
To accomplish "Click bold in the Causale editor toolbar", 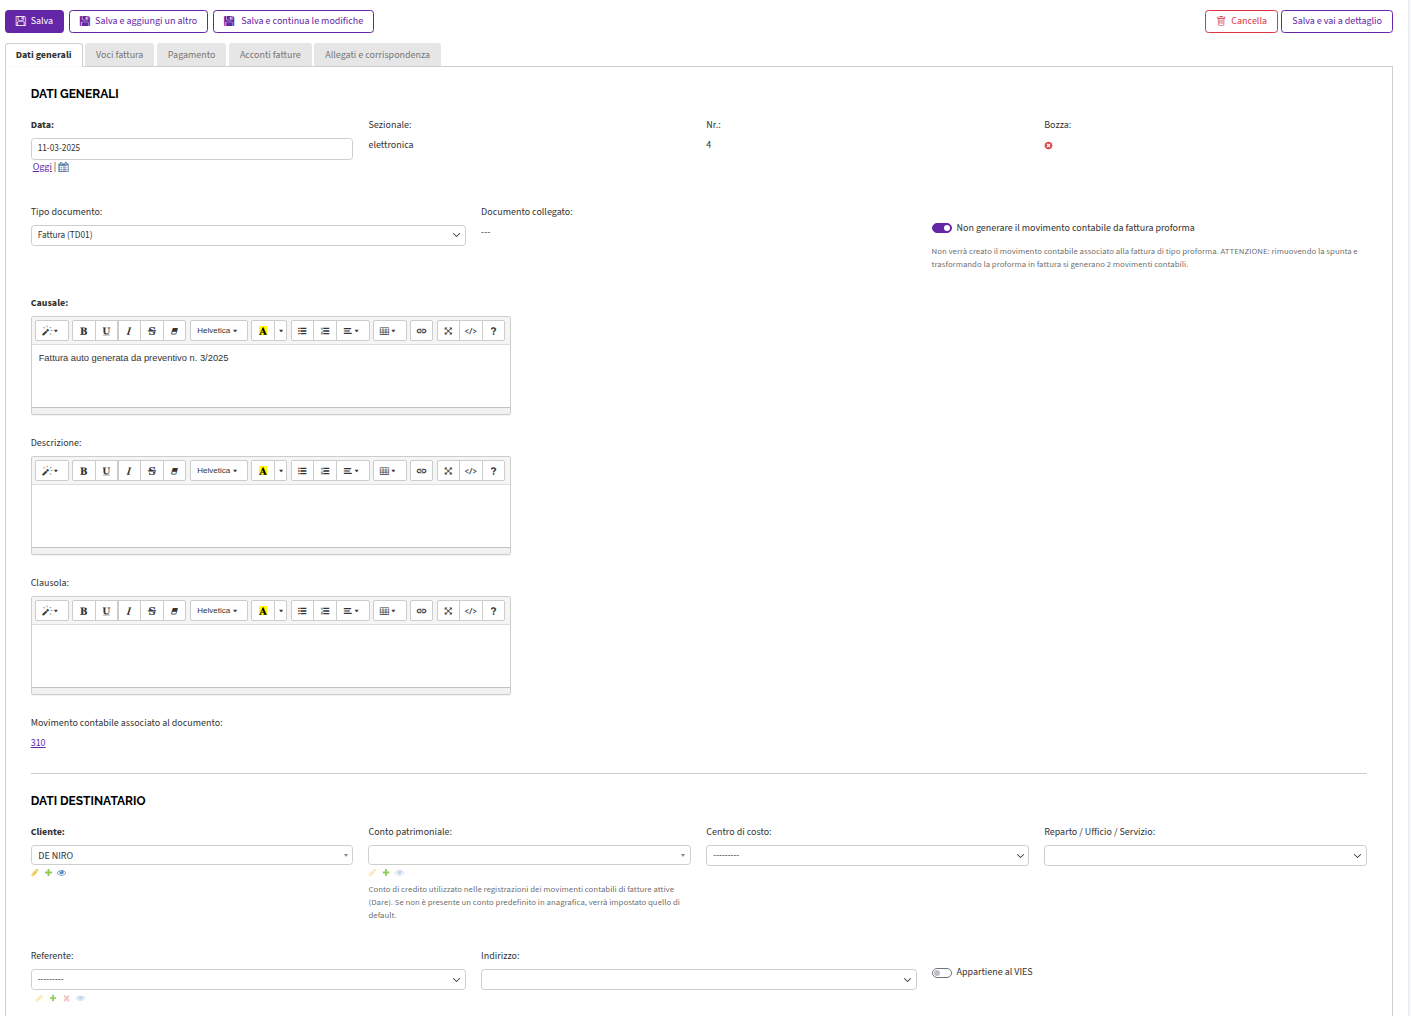I will click(x=84, y=331).
